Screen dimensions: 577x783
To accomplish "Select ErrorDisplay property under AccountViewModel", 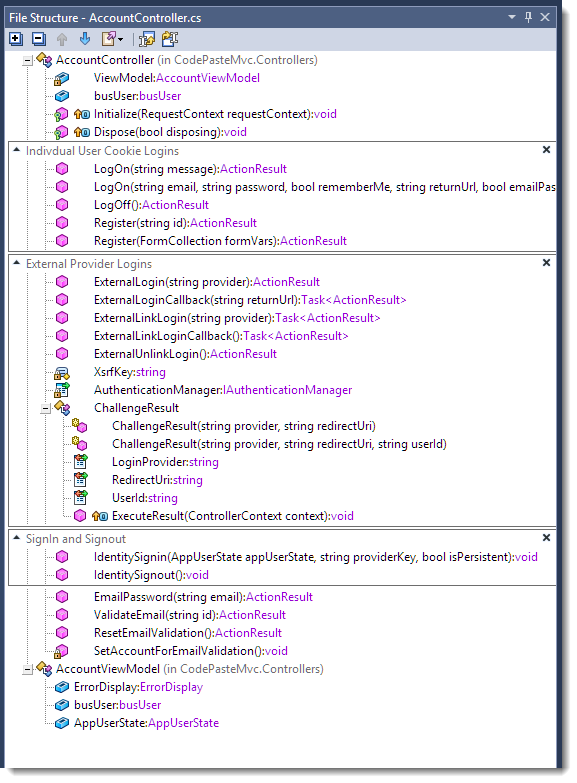I will click(138, 687).
